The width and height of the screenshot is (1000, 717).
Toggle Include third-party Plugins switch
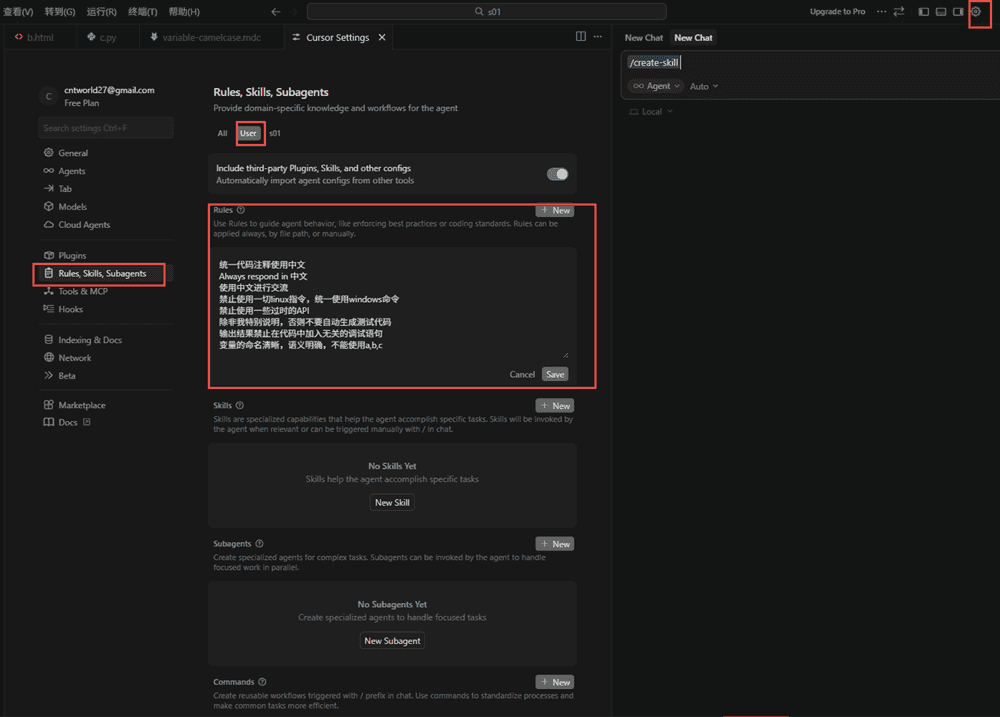557,174
